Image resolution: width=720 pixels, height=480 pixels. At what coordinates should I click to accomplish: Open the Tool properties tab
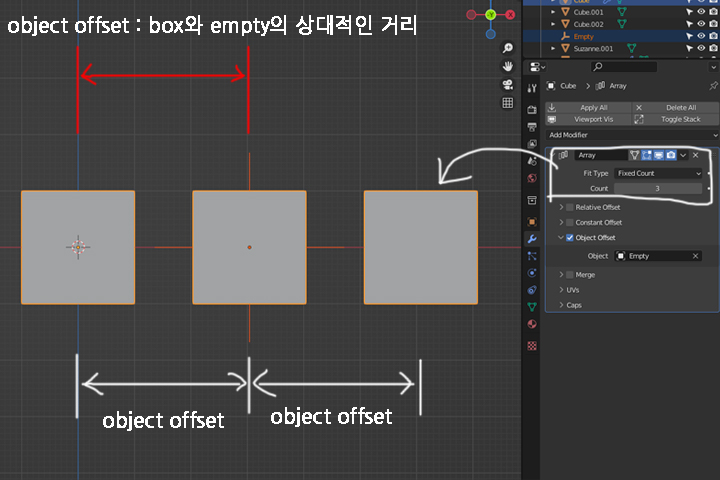[532, 88]
